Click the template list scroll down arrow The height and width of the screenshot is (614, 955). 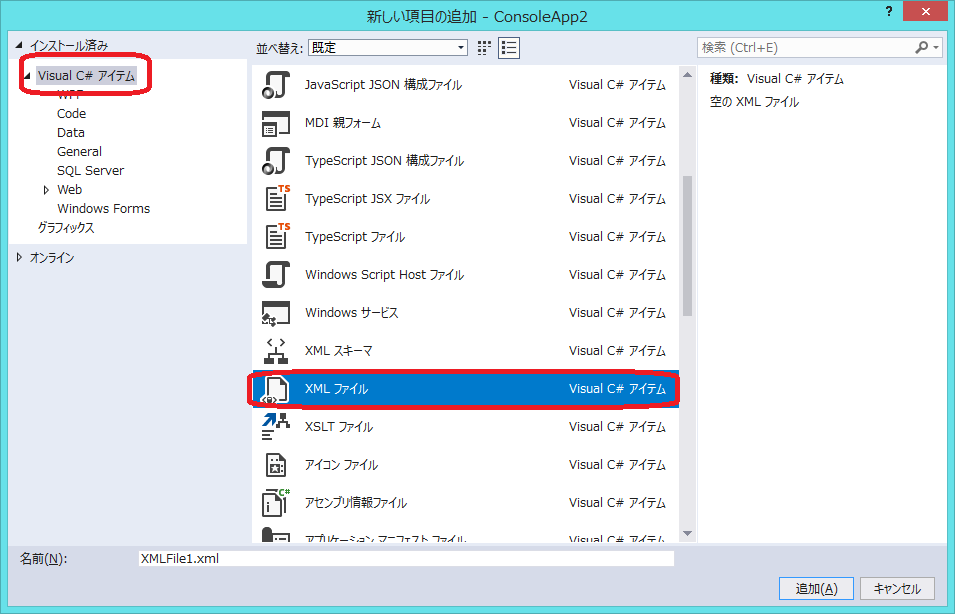688,534
